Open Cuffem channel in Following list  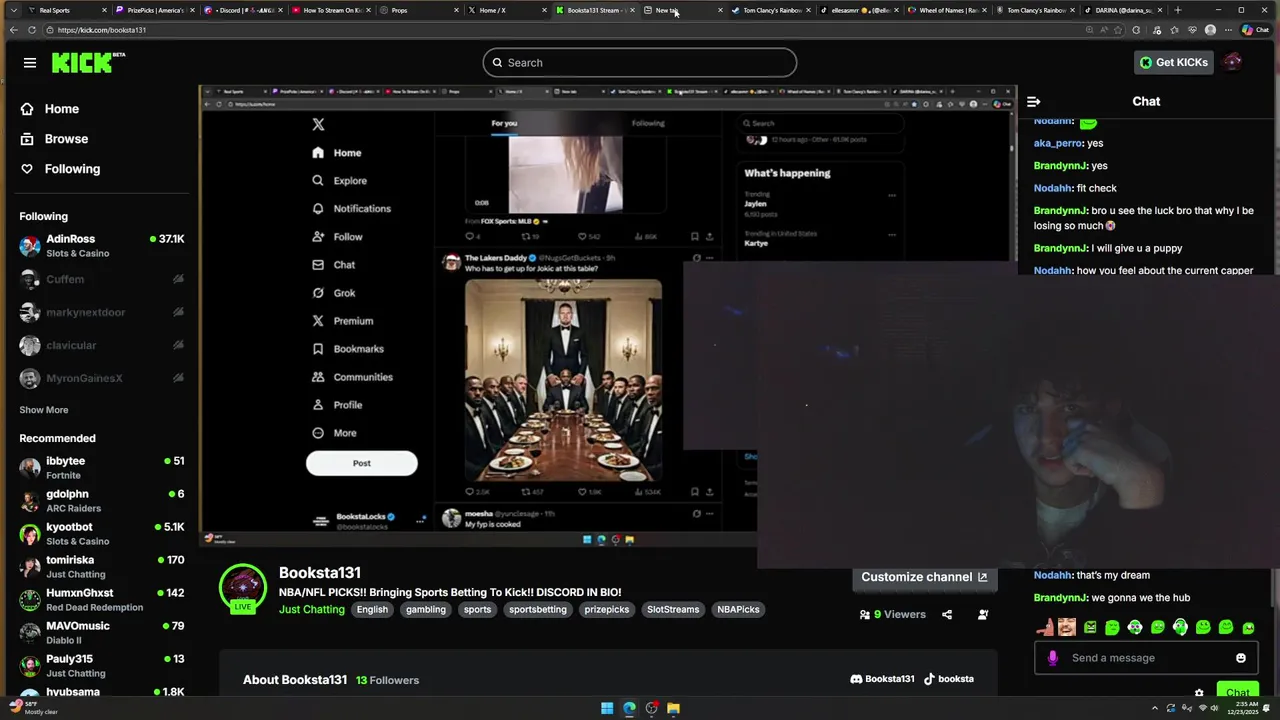click(100, 279)
